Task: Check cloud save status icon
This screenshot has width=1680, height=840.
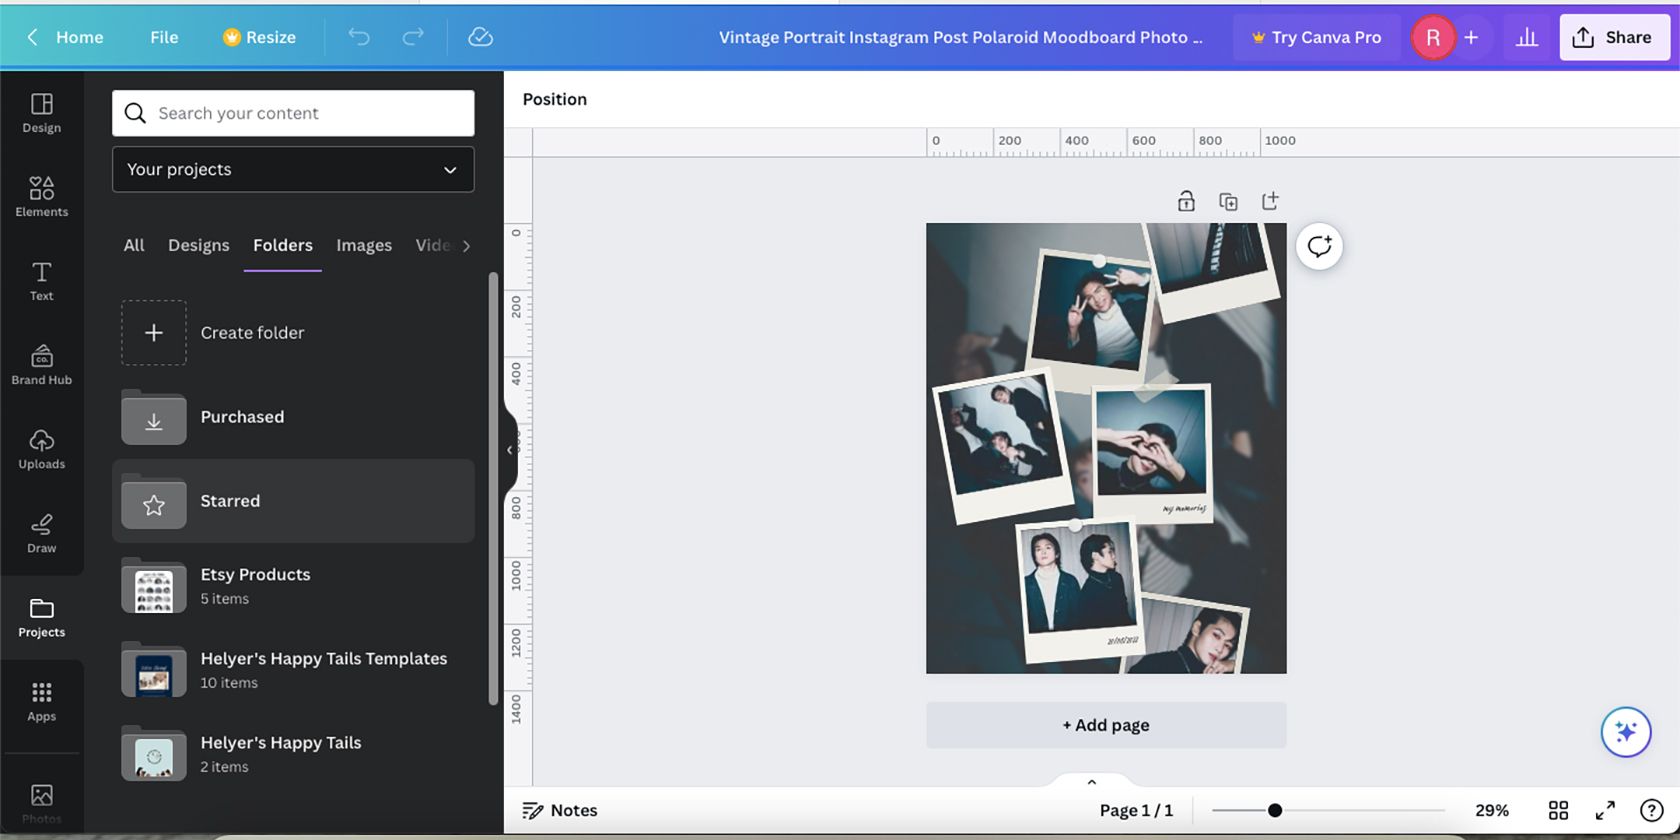Action: pyautogui.click(x=481, y=37)
